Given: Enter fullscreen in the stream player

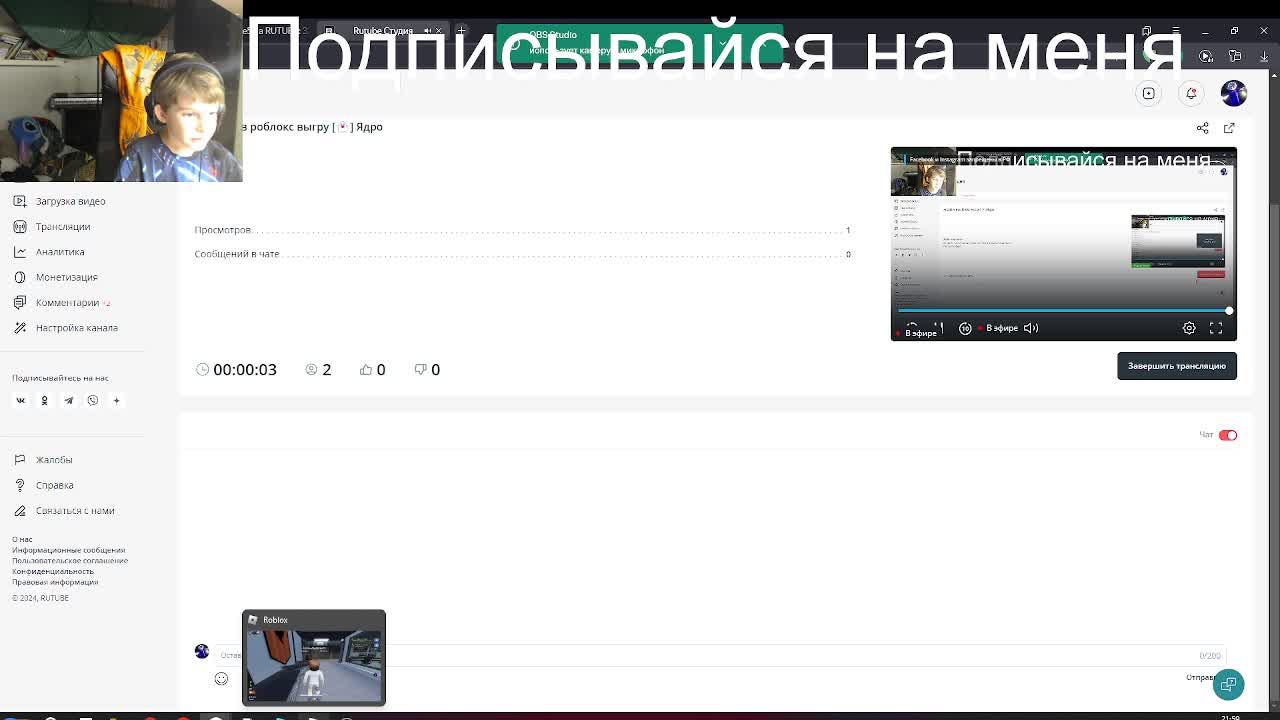Looking at the screenshot, I should click(x=1216, y=328).
